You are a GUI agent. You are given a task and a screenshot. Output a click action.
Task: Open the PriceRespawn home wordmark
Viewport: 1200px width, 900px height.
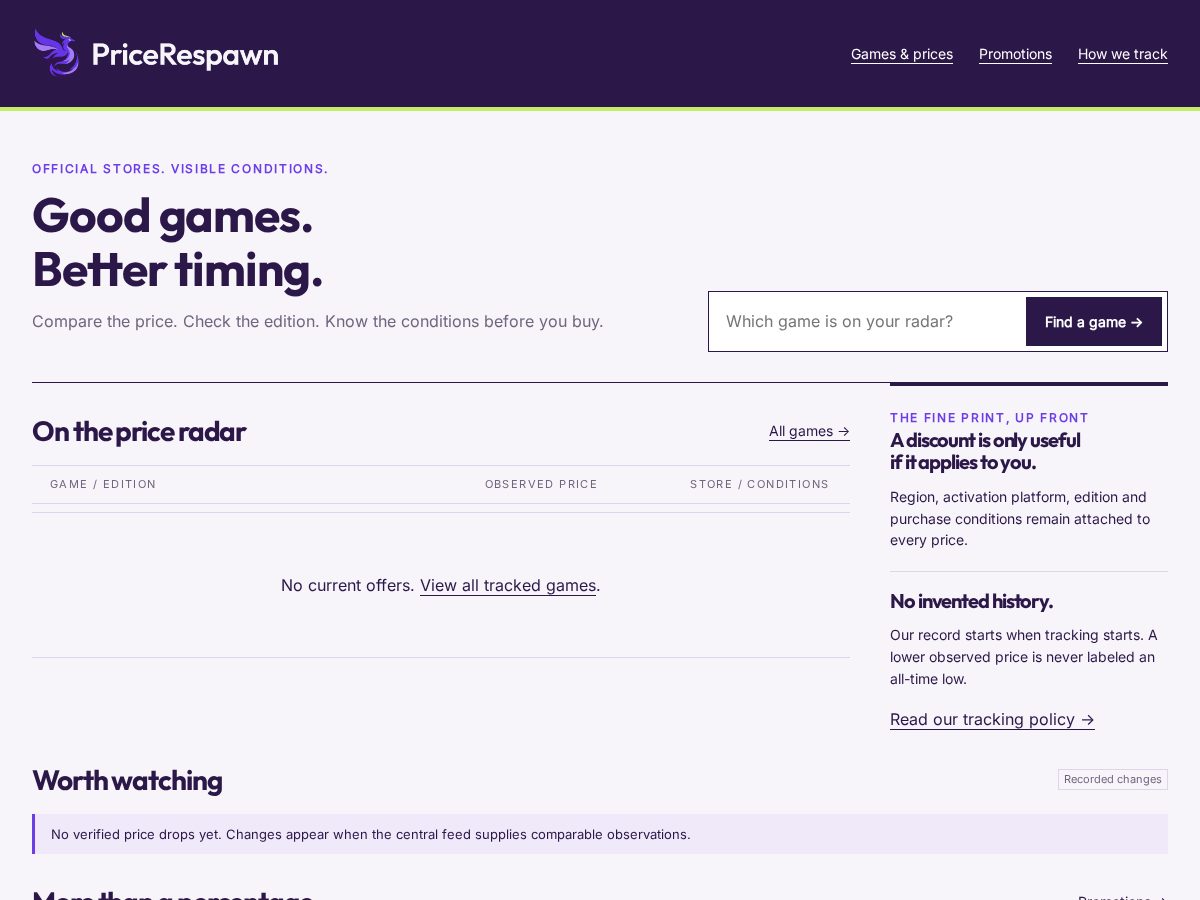click(185, 54)
